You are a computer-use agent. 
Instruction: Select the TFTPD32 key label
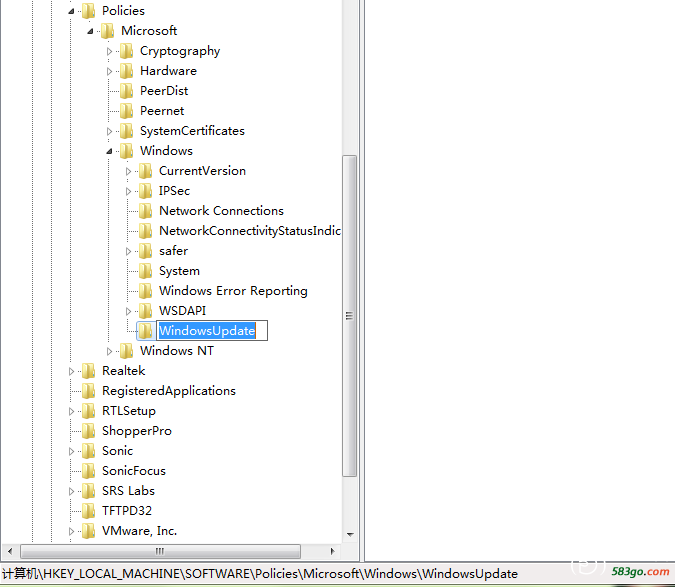pyautogui.click(x=127, y=511)
